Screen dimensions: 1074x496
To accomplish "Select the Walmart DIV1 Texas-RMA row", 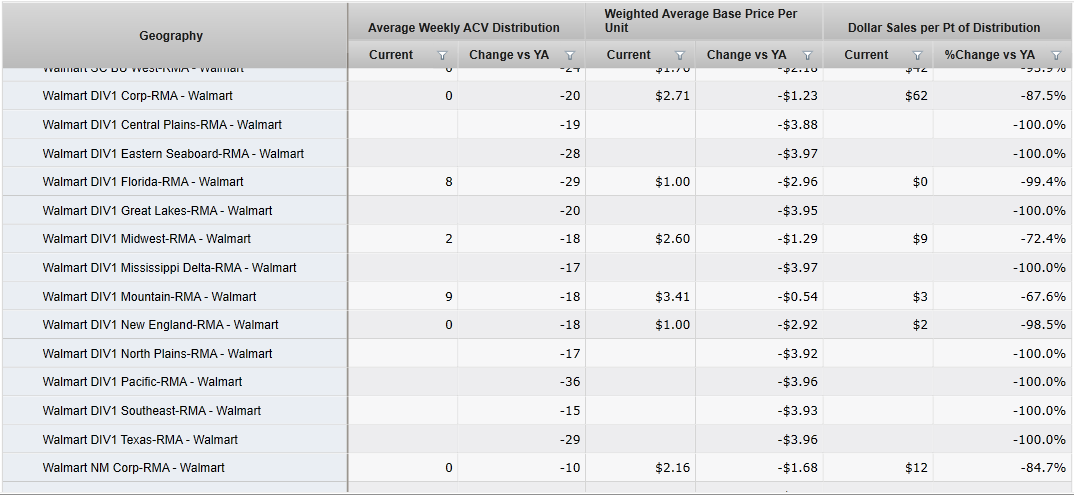I will pyautogui.click(x=140, y=440).
